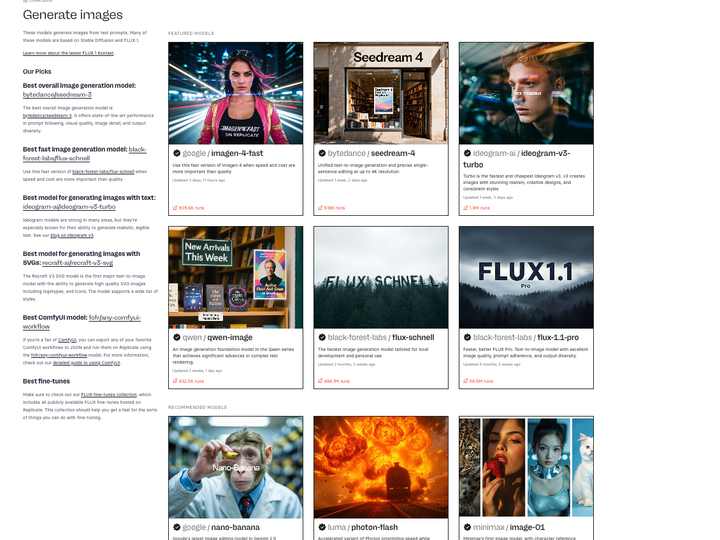Image resolution: width=720 pixels, height=540 pixels.
Task: Click the rocket runs icon under flux-1.1-pro
Action: (x=466, y=381)
